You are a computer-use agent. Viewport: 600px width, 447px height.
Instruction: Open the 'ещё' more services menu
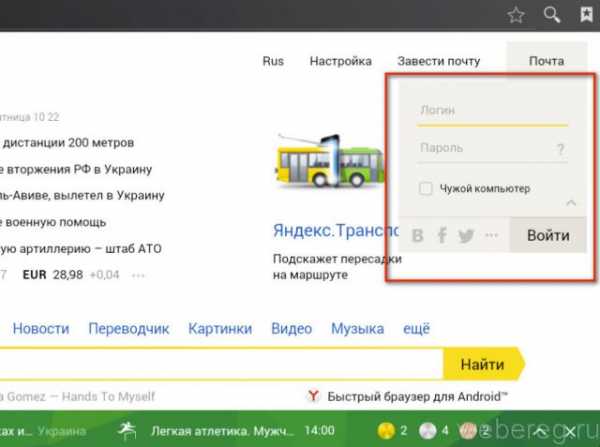click(417, 328)
